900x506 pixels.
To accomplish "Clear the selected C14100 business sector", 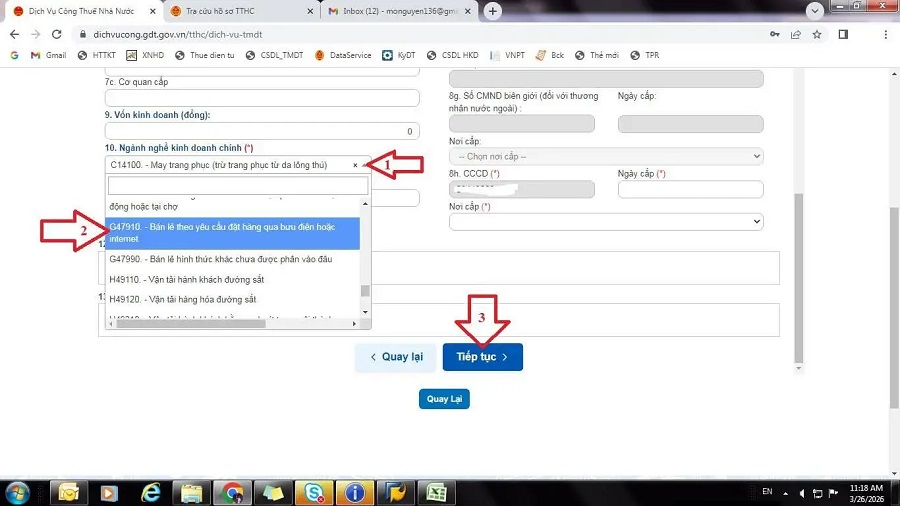I will (x=355, y=165).
